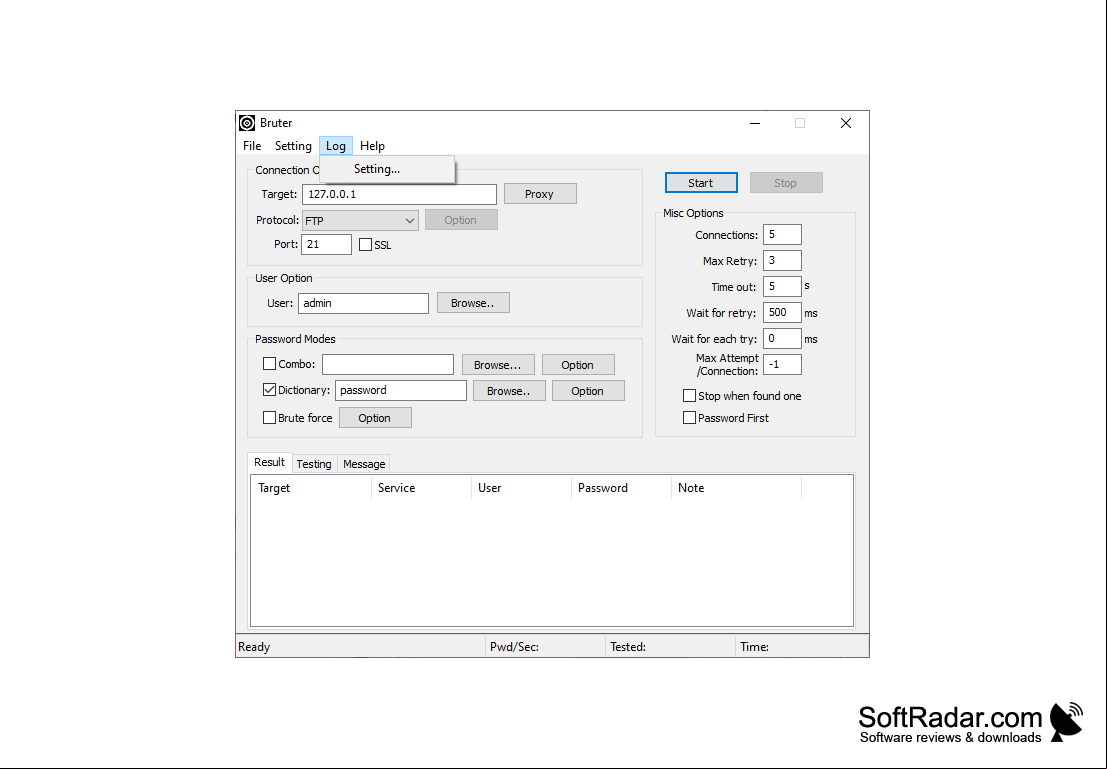Browse for a Dictionary file

[509, 391]
